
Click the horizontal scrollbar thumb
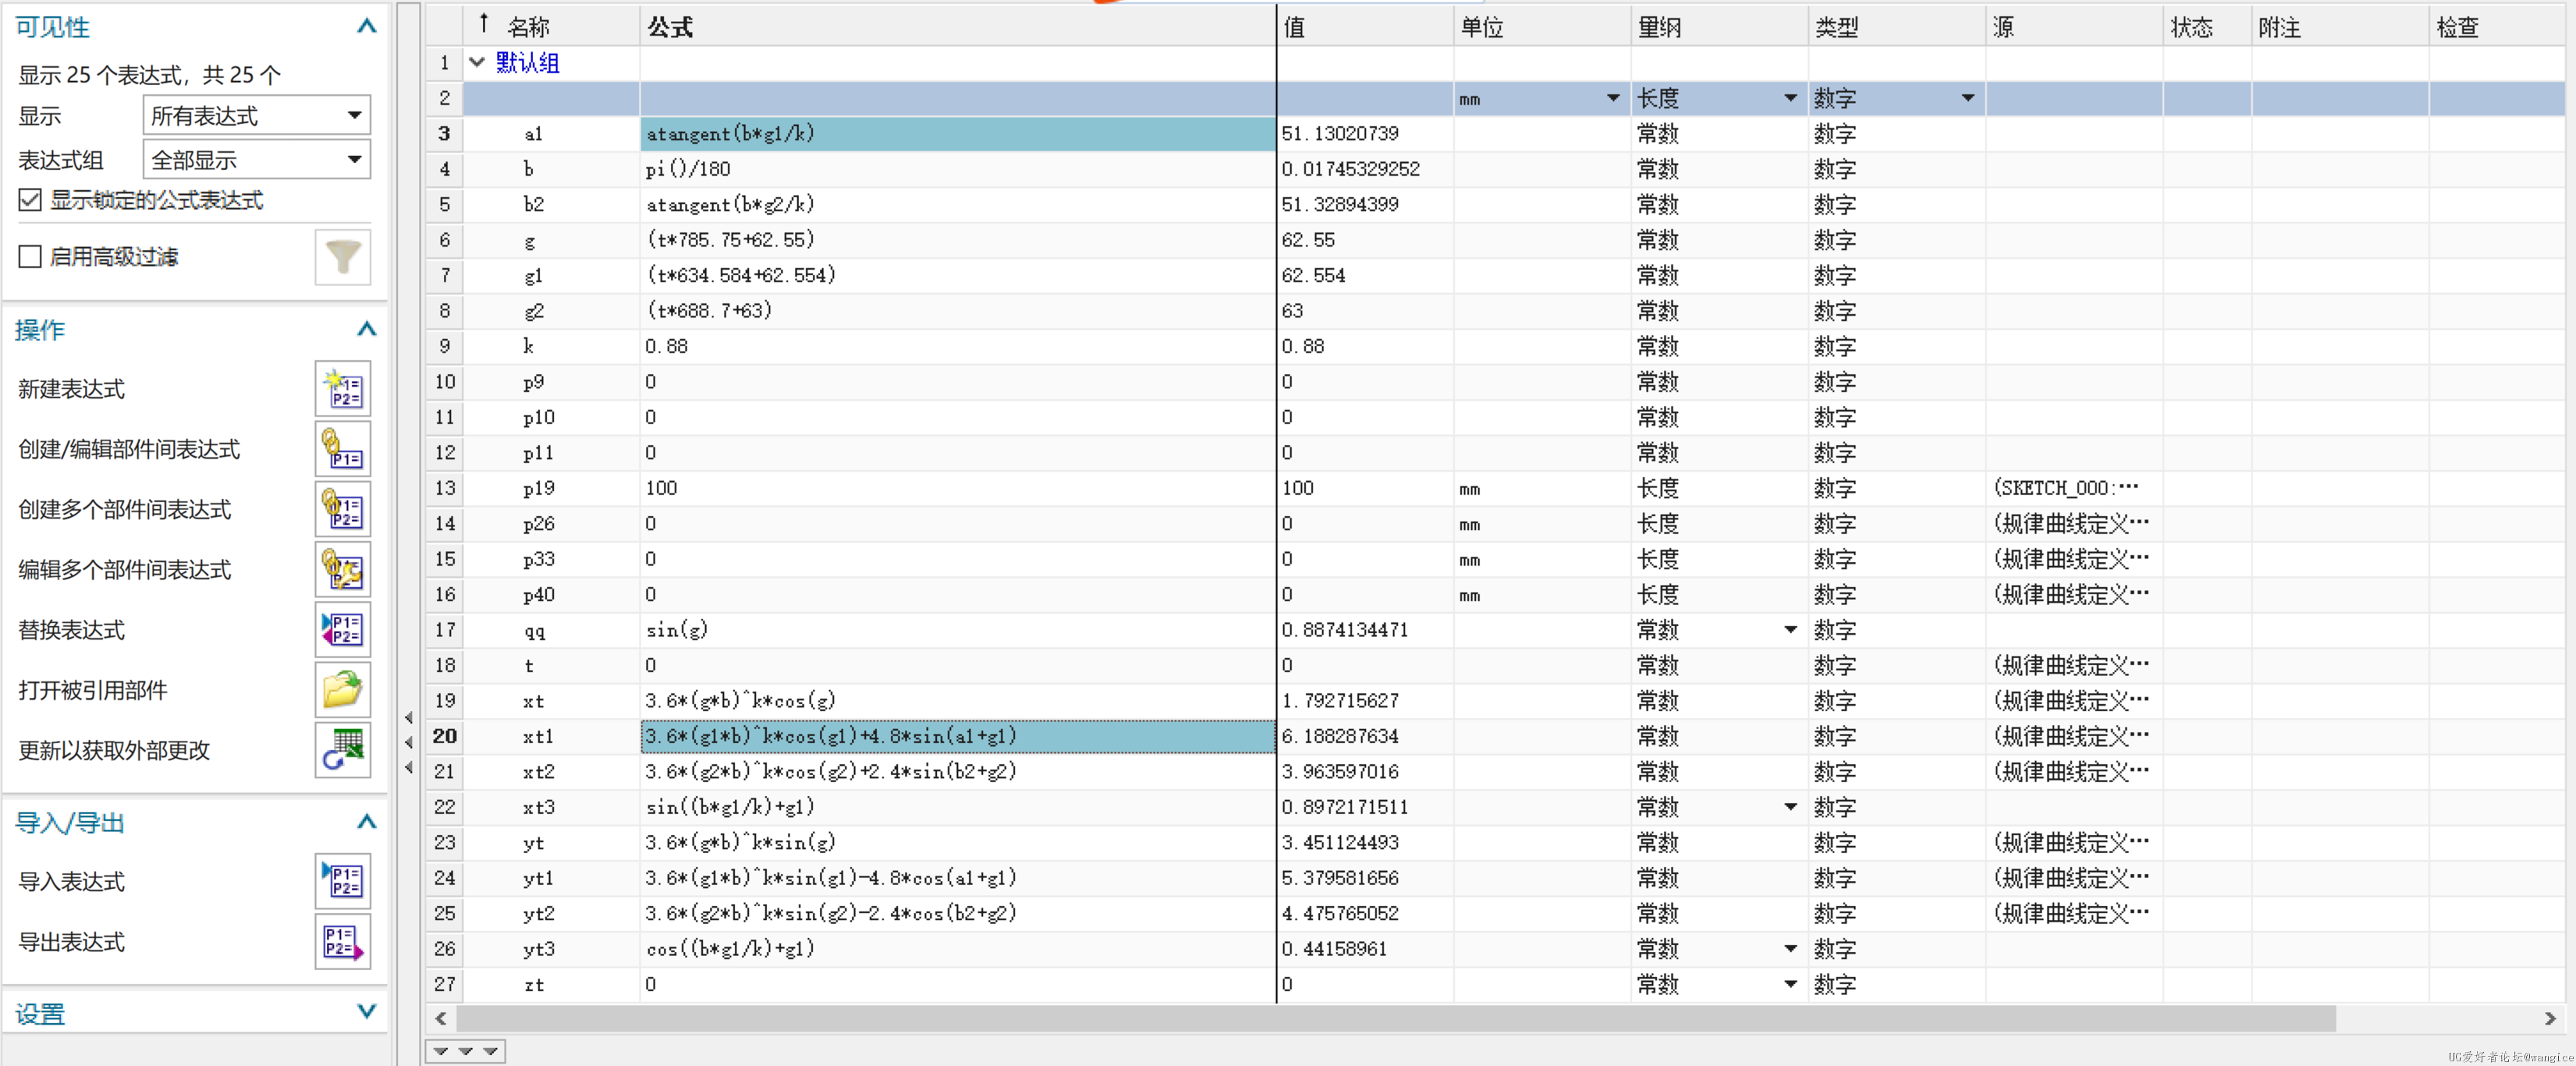pyautogui.click(x=1395, y=1018)
